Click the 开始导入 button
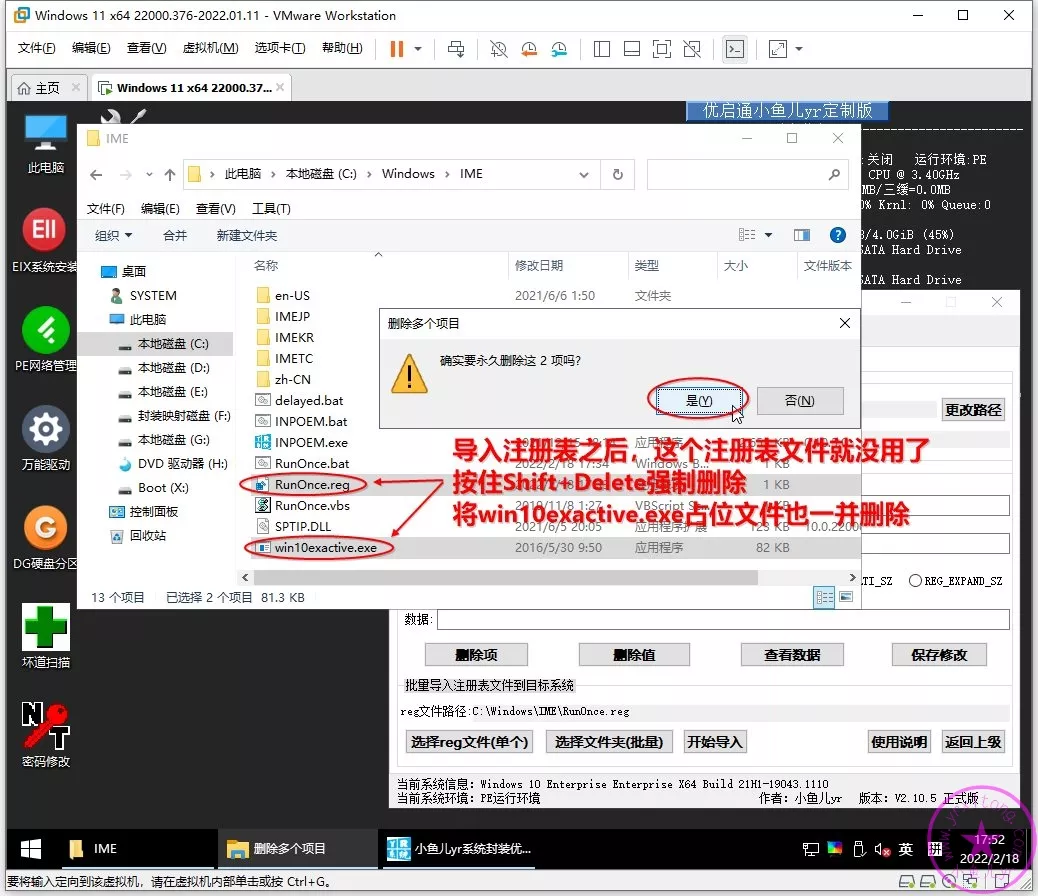This screenshot has width=1038, height=896. (715, 742)
